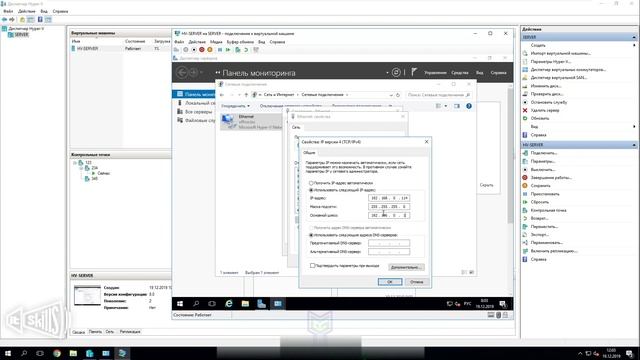Click the preferred DNS server field
The image size is (640, 360).
(x=389, y=243)
